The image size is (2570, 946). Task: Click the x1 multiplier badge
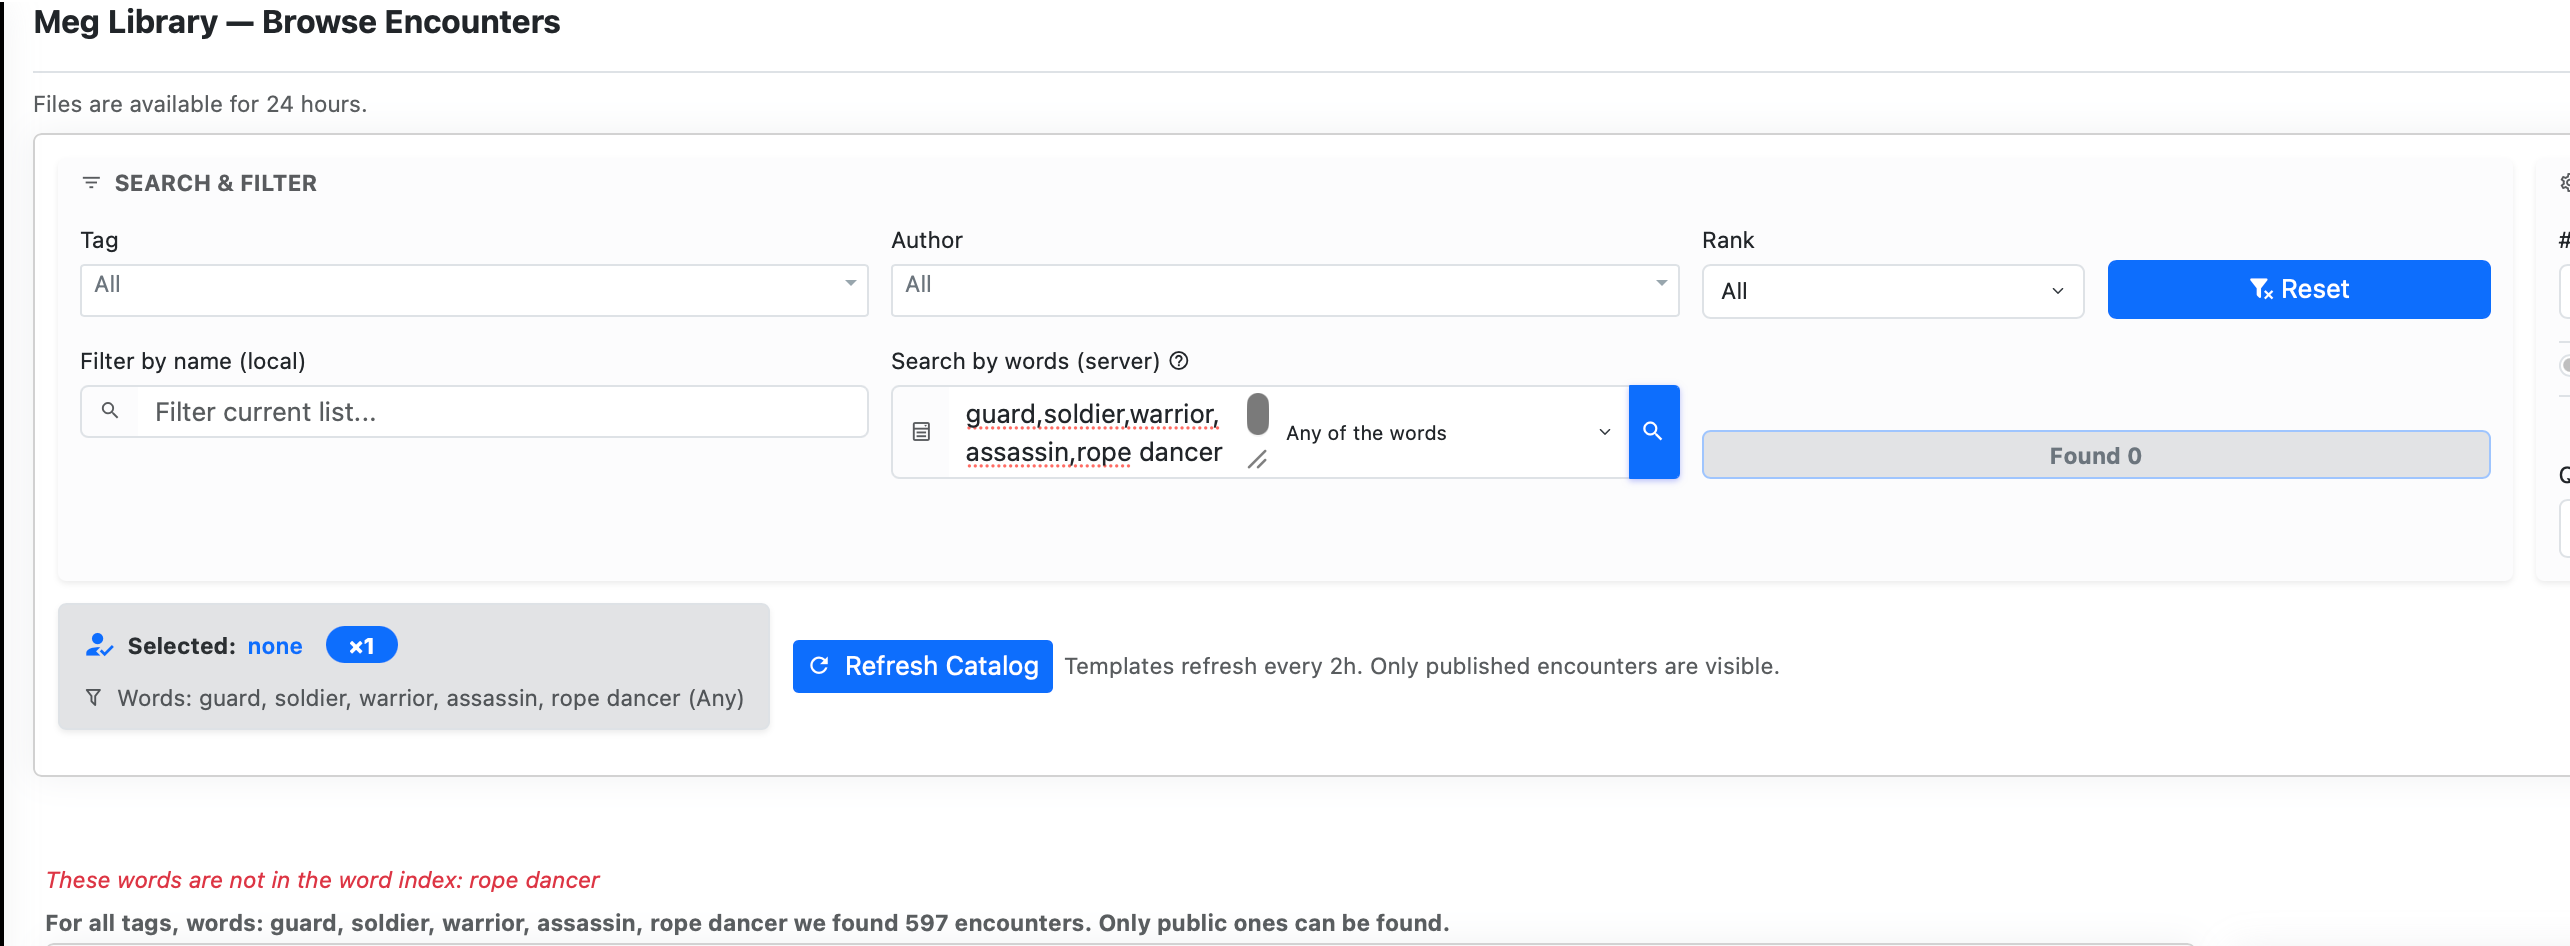361,646
